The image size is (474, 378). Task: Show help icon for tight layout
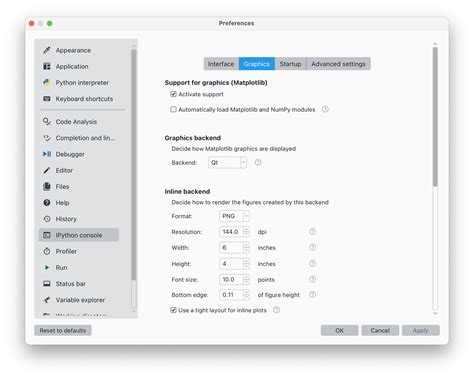(x=276, y=310)
